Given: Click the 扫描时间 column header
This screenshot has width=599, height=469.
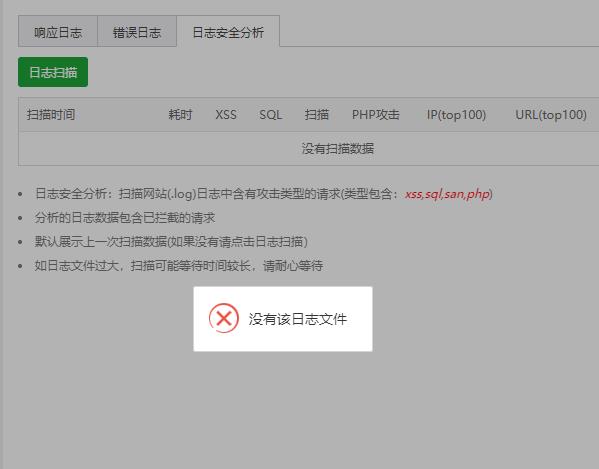Looking at the screenshot, I should point(51,115).
